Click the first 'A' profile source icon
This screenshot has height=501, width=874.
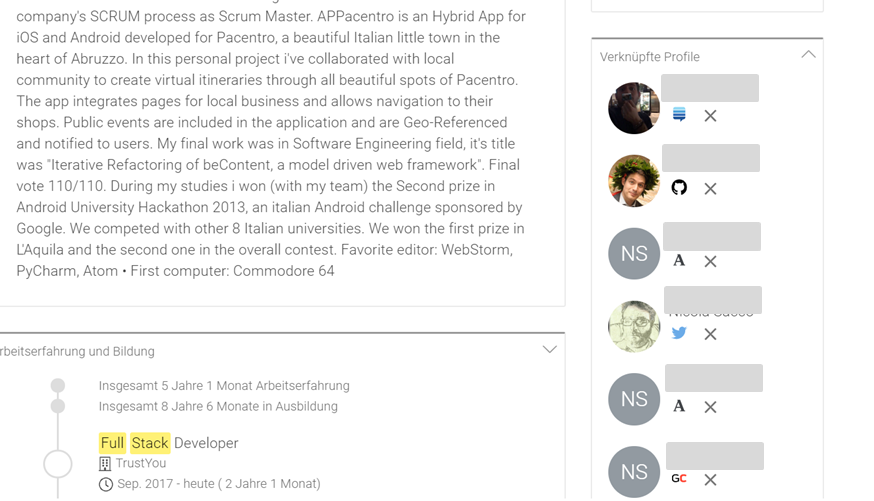coord(679,261)
